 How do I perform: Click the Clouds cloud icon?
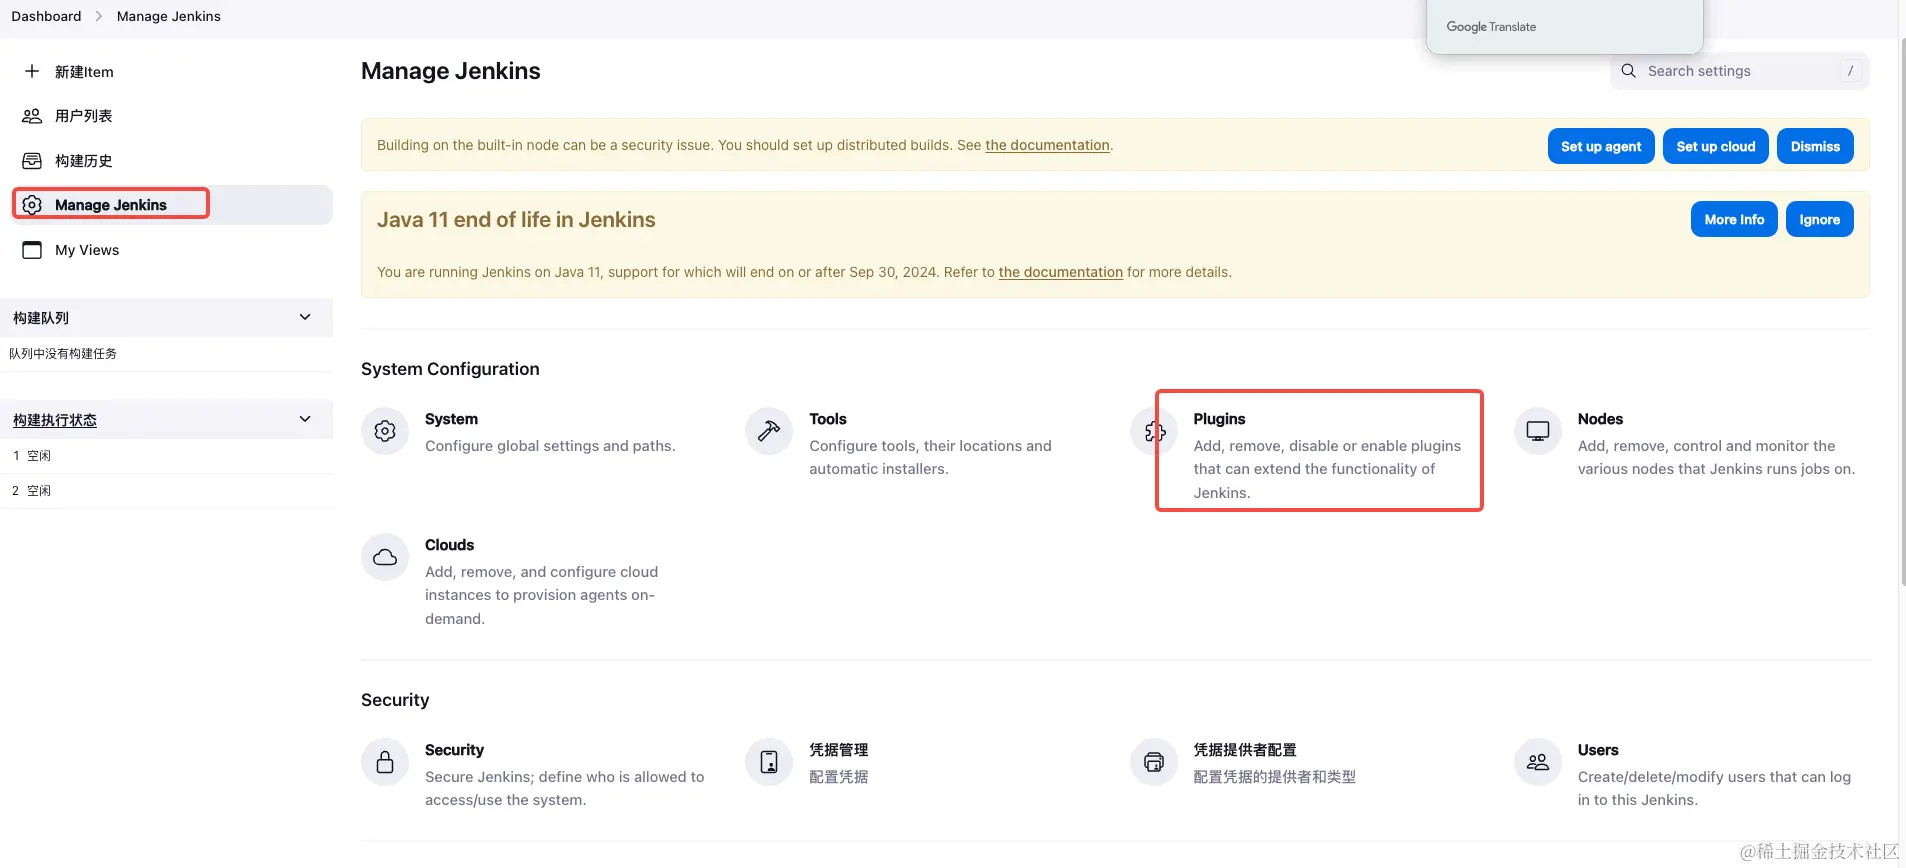coord(385,557)
